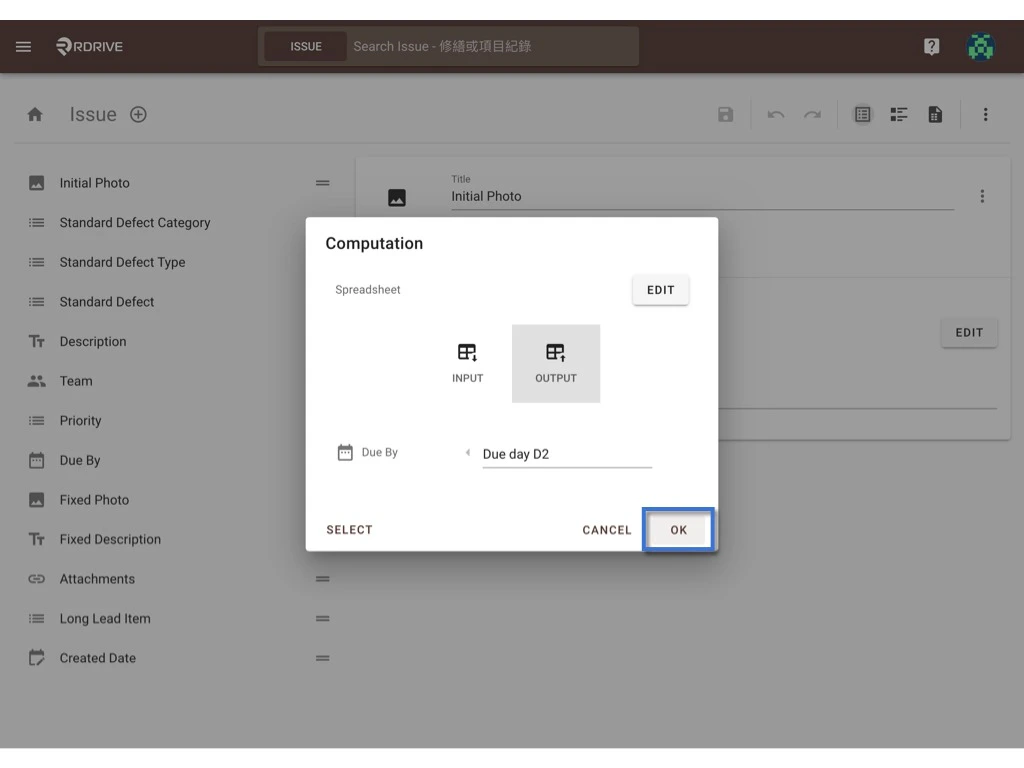The width and height of the screenshot is (1024, 768).
Task: Cancel the Computation dialog
Action: pyautogui.click(x=607, y=530)
